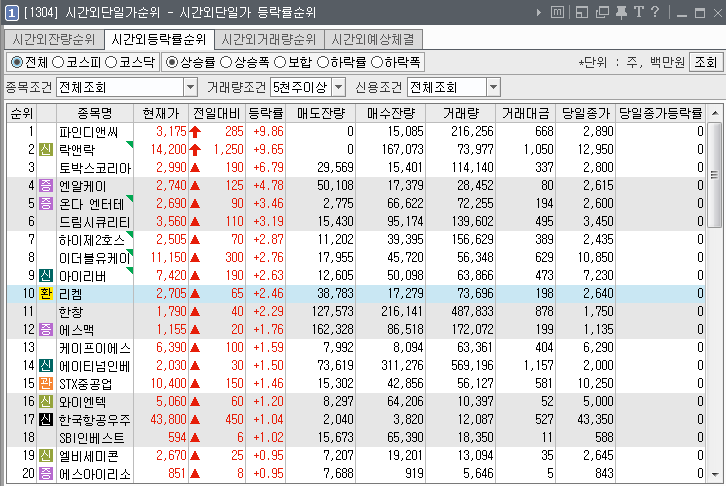Click the window number 1 icon in title bar
This screenshot has width=726, height=486.
pyautogui.click(x=12, y=12)
